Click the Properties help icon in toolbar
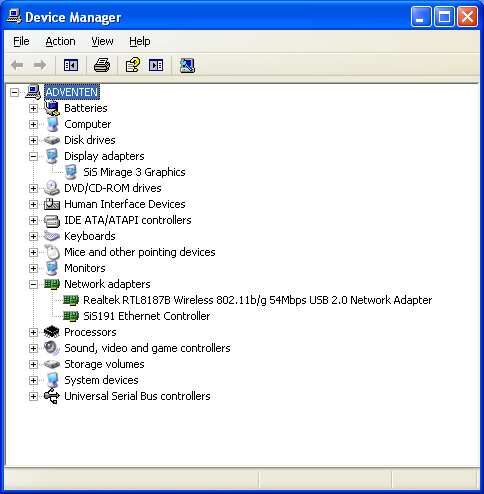The image size is (484, 494). [133, 65]
